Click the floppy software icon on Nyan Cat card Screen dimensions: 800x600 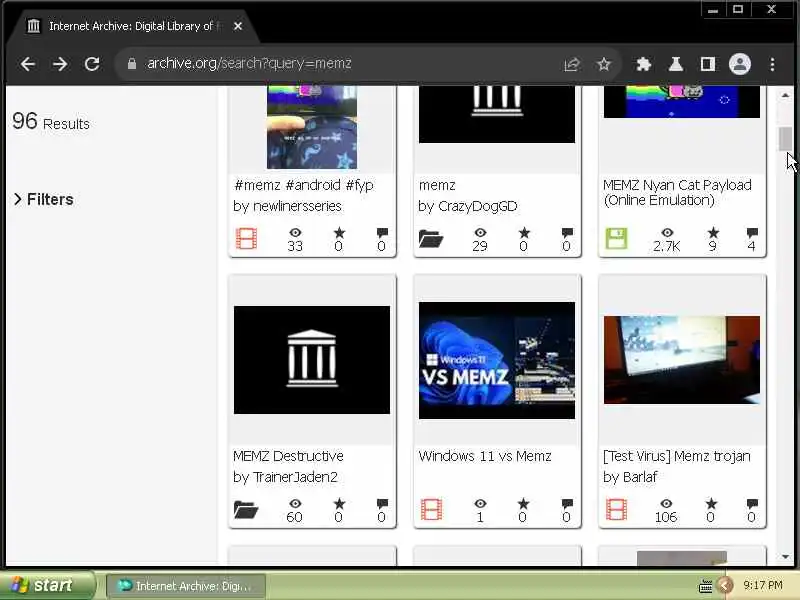coord(616,239)
